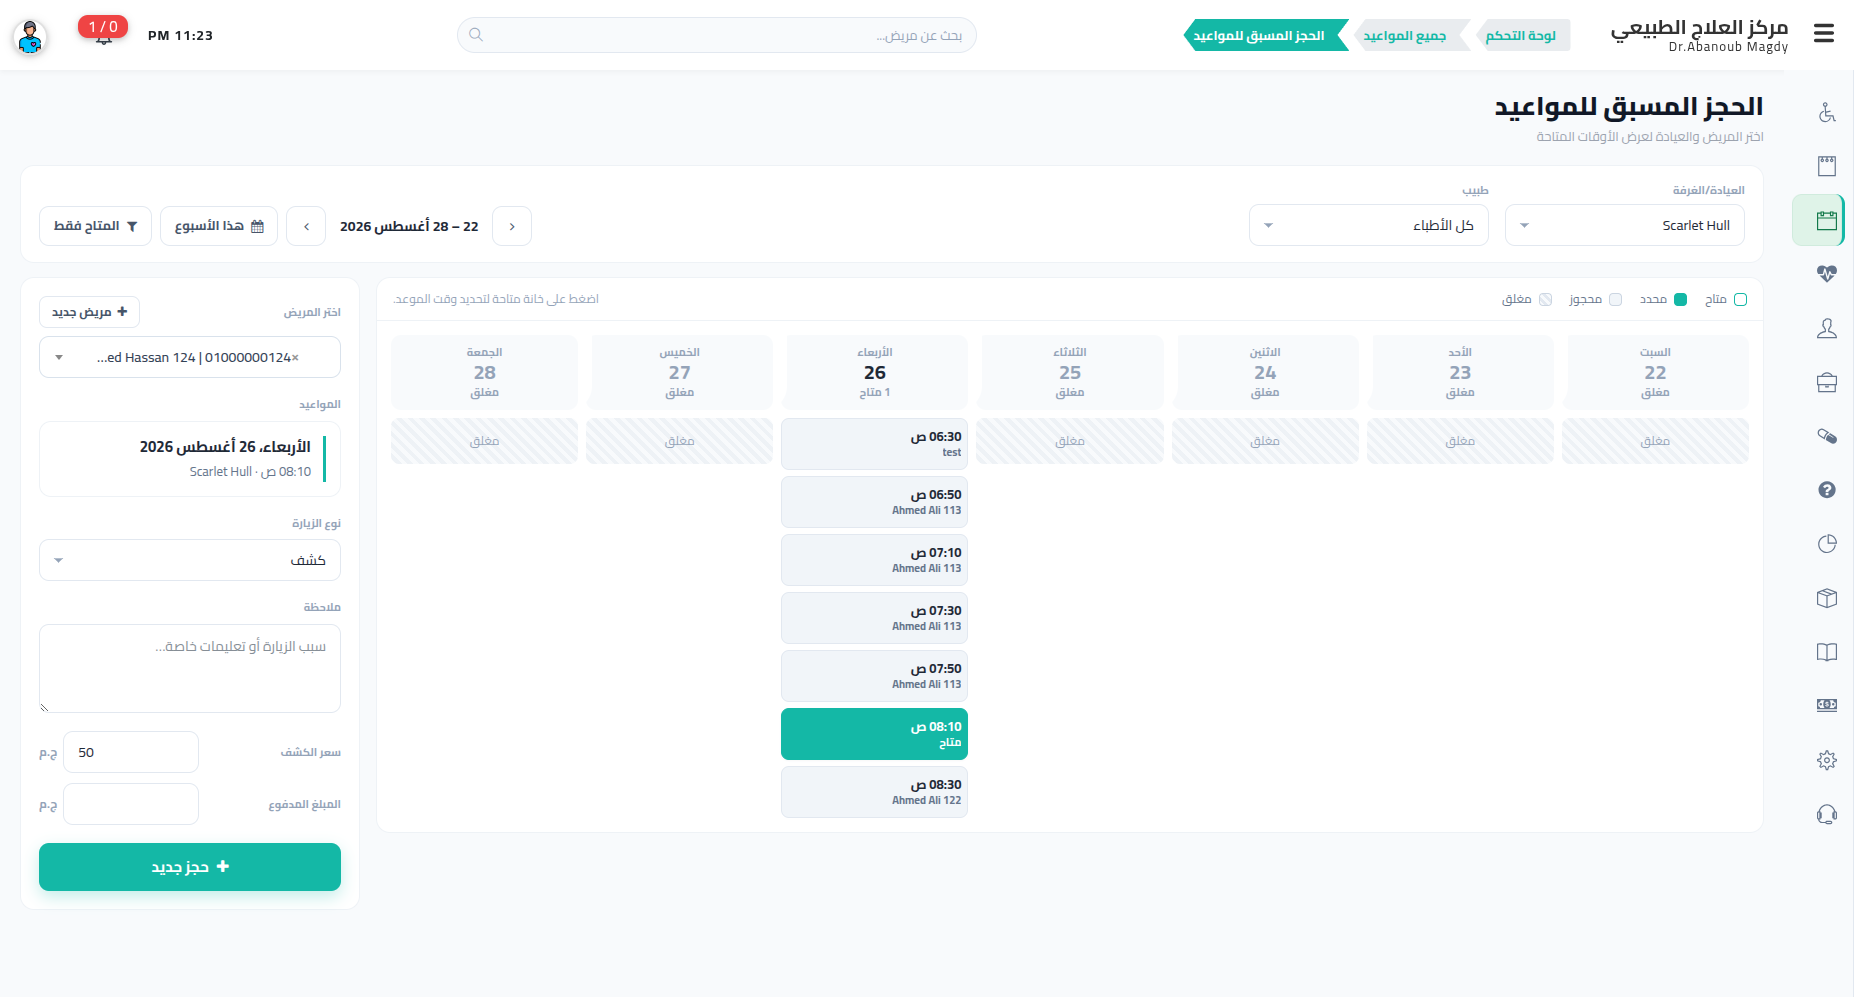Toggle the محجوز legend checkbox
This screenshot has width=1854, height=997.
tap(1615, 299)
